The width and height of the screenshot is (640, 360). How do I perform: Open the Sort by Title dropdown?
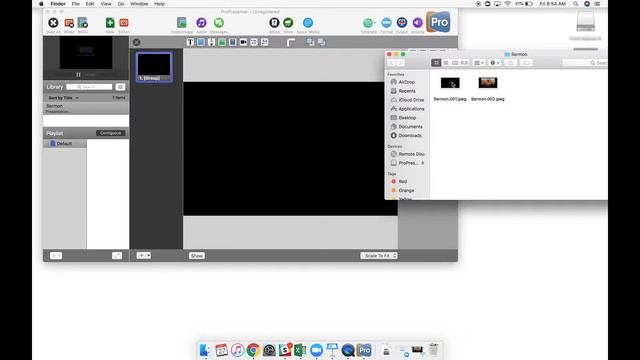[x=64, y=98]
